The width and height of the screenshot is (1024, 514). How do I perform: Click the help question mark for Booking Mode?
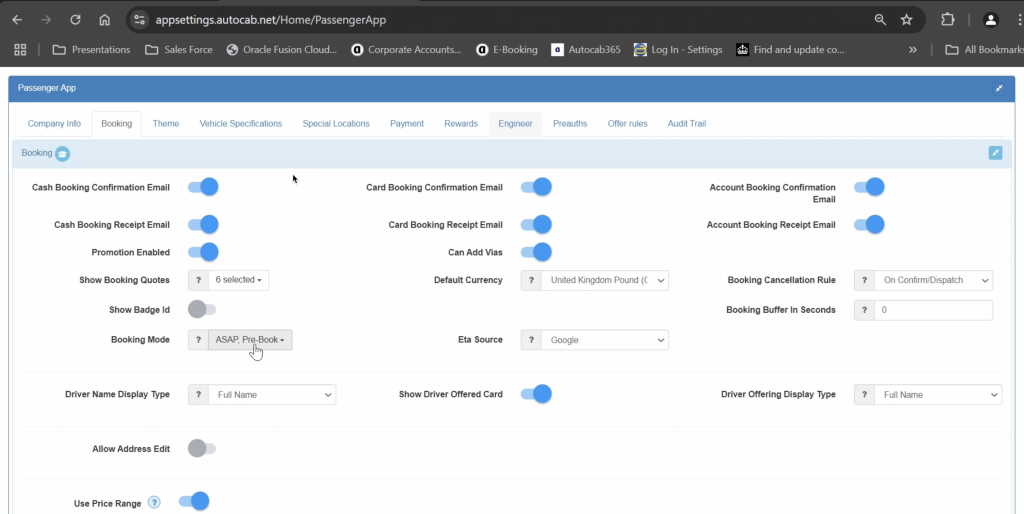click(x=199, y=340)
